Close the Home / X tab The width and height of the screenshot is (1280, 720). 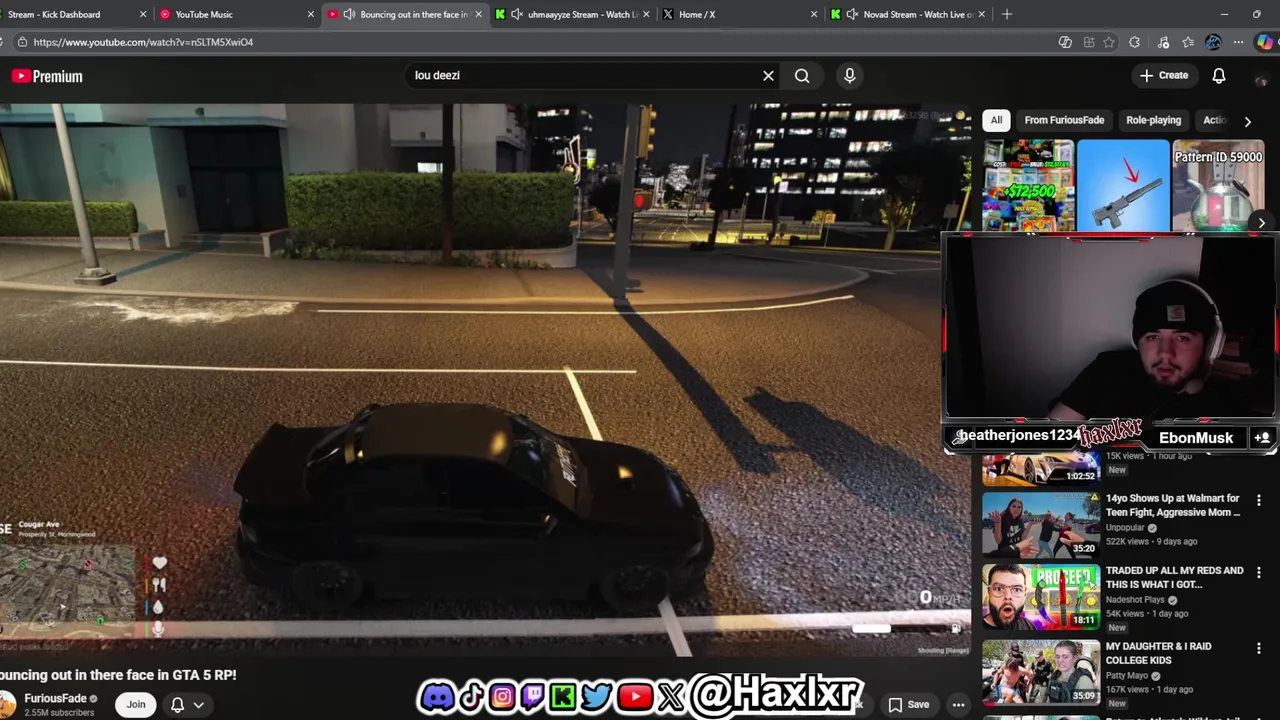[814, 14]
